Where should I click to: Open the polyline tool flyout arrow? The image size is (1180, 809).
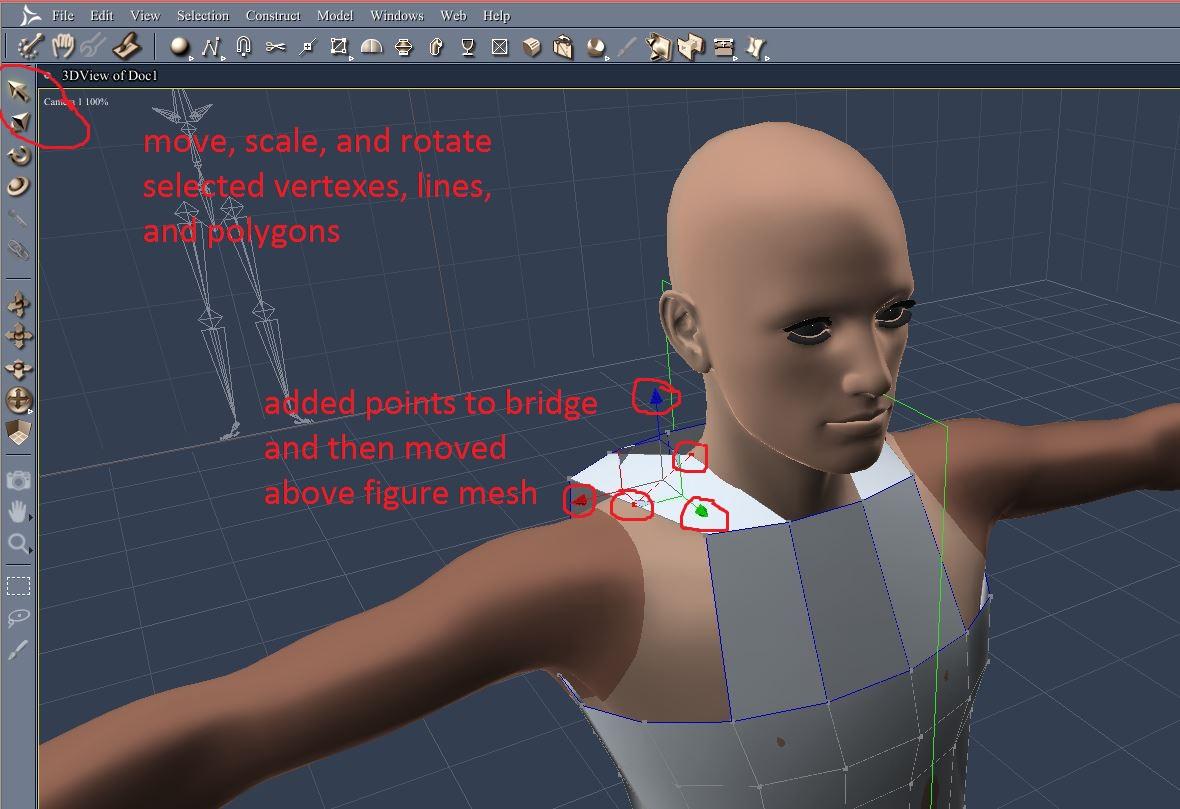pos(223,57)
